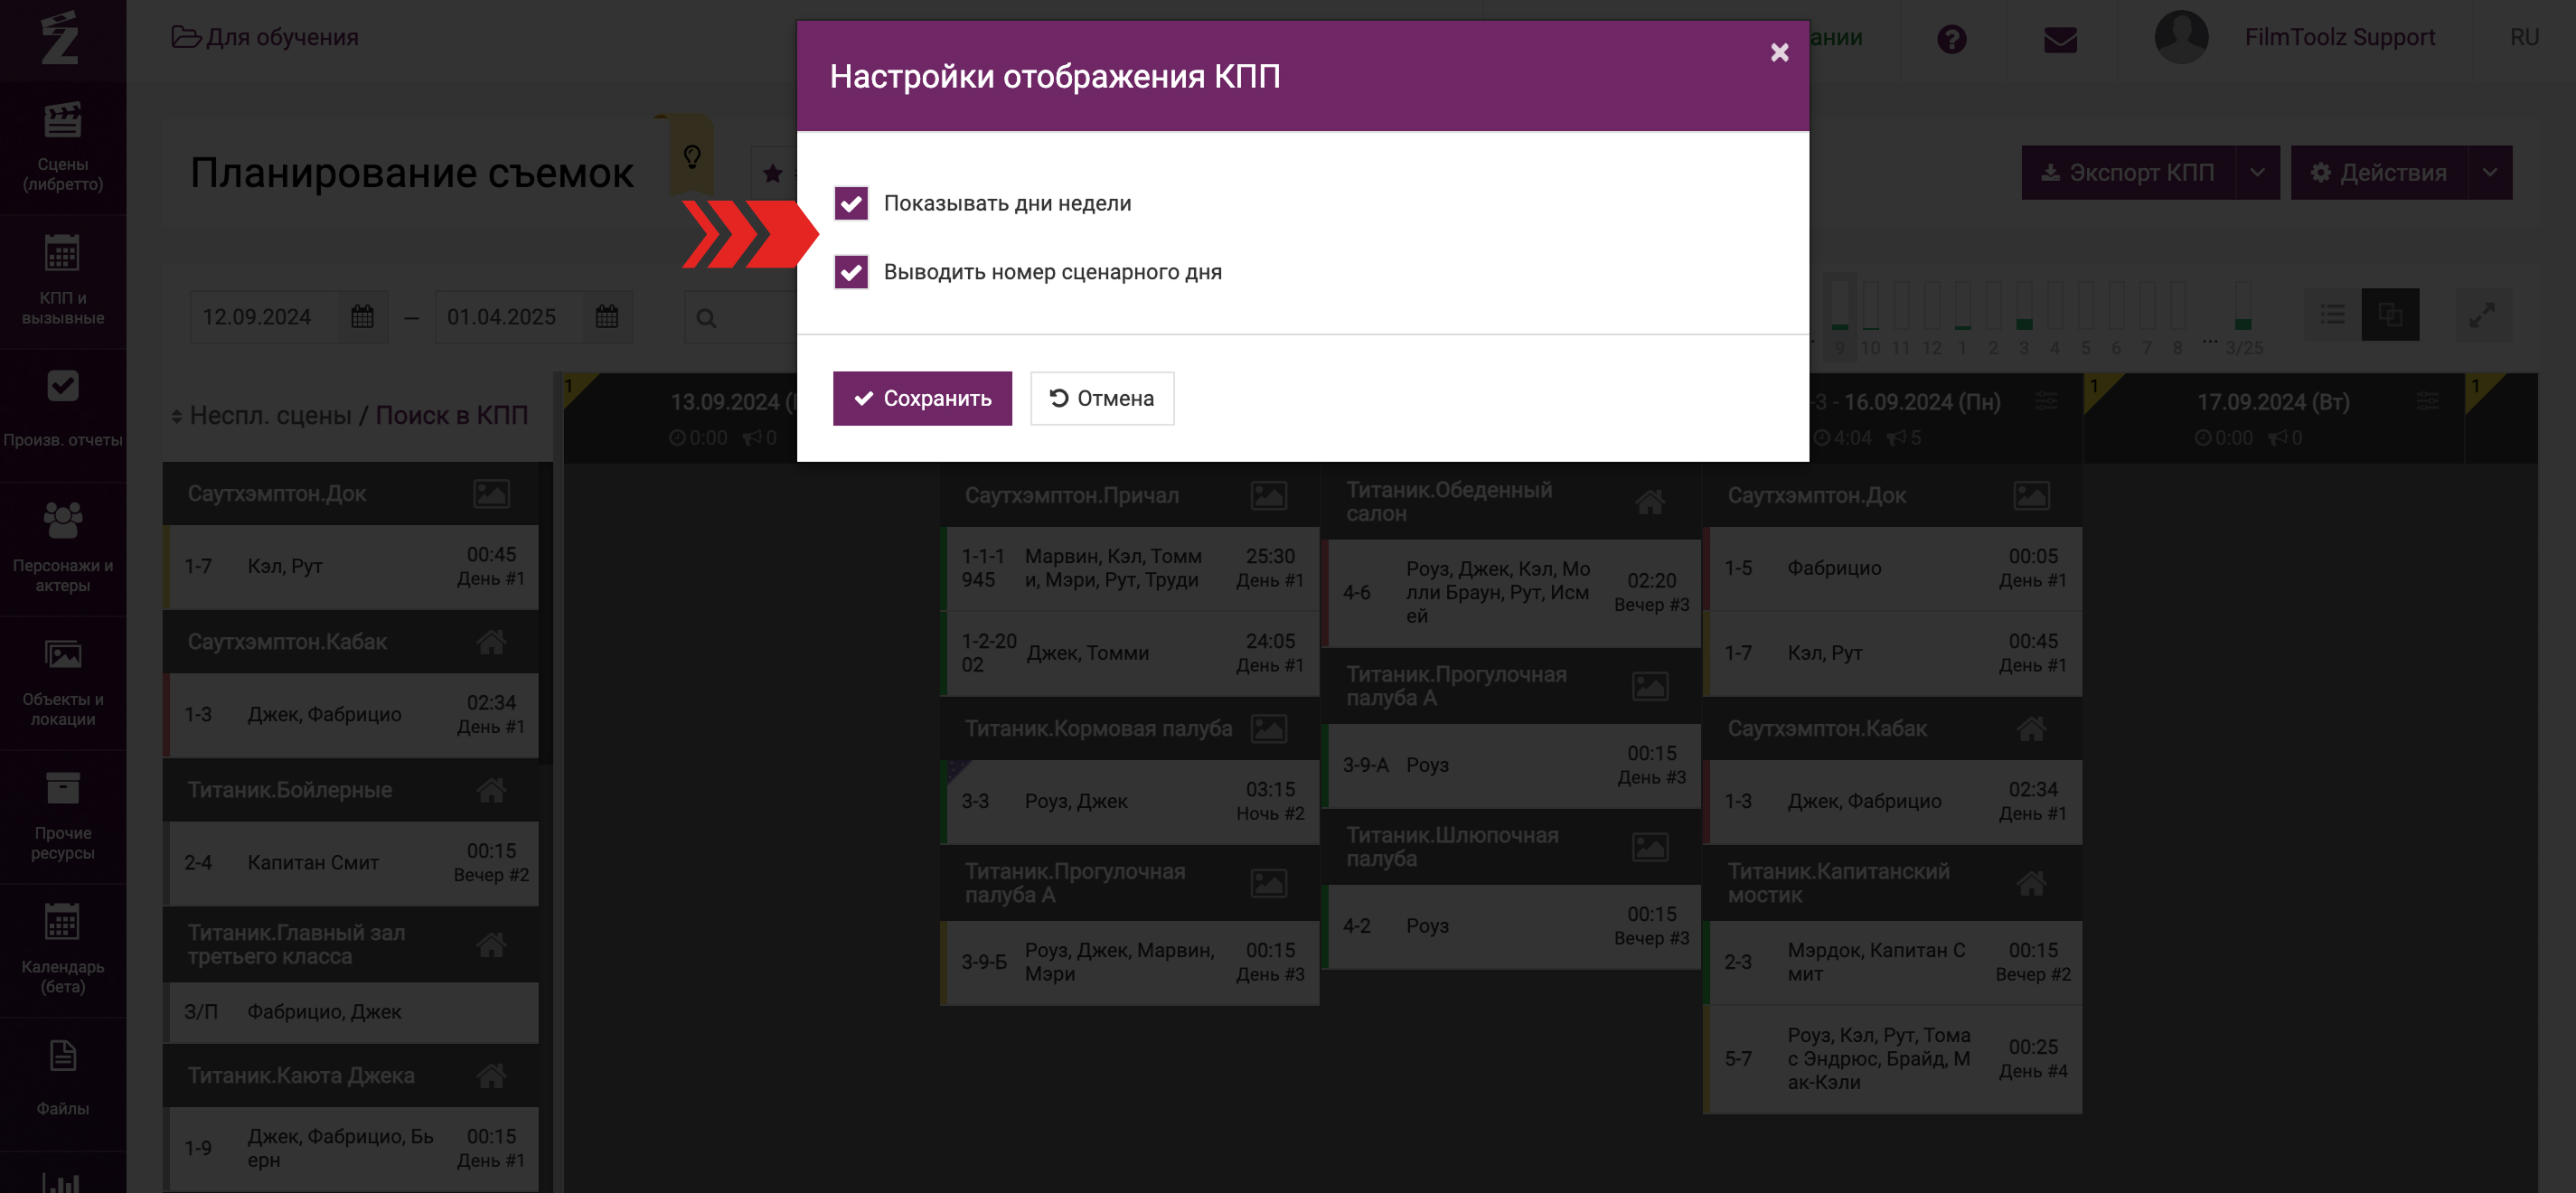Click the start date field 12.09.2024
Screen dimensions: 2576x1193
click(x=264, y=317)
